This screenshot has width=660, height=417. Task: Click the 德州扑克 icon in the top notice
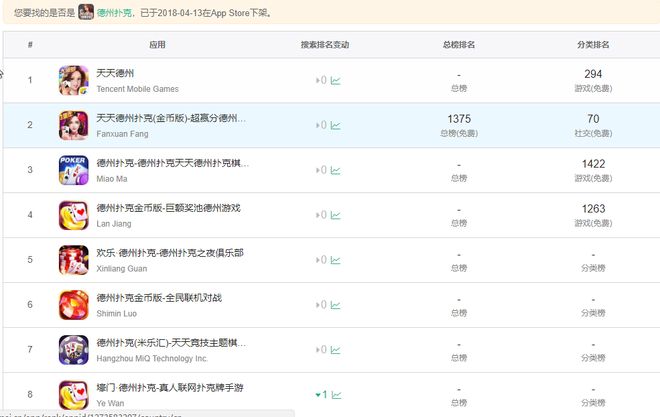[86, 12]
